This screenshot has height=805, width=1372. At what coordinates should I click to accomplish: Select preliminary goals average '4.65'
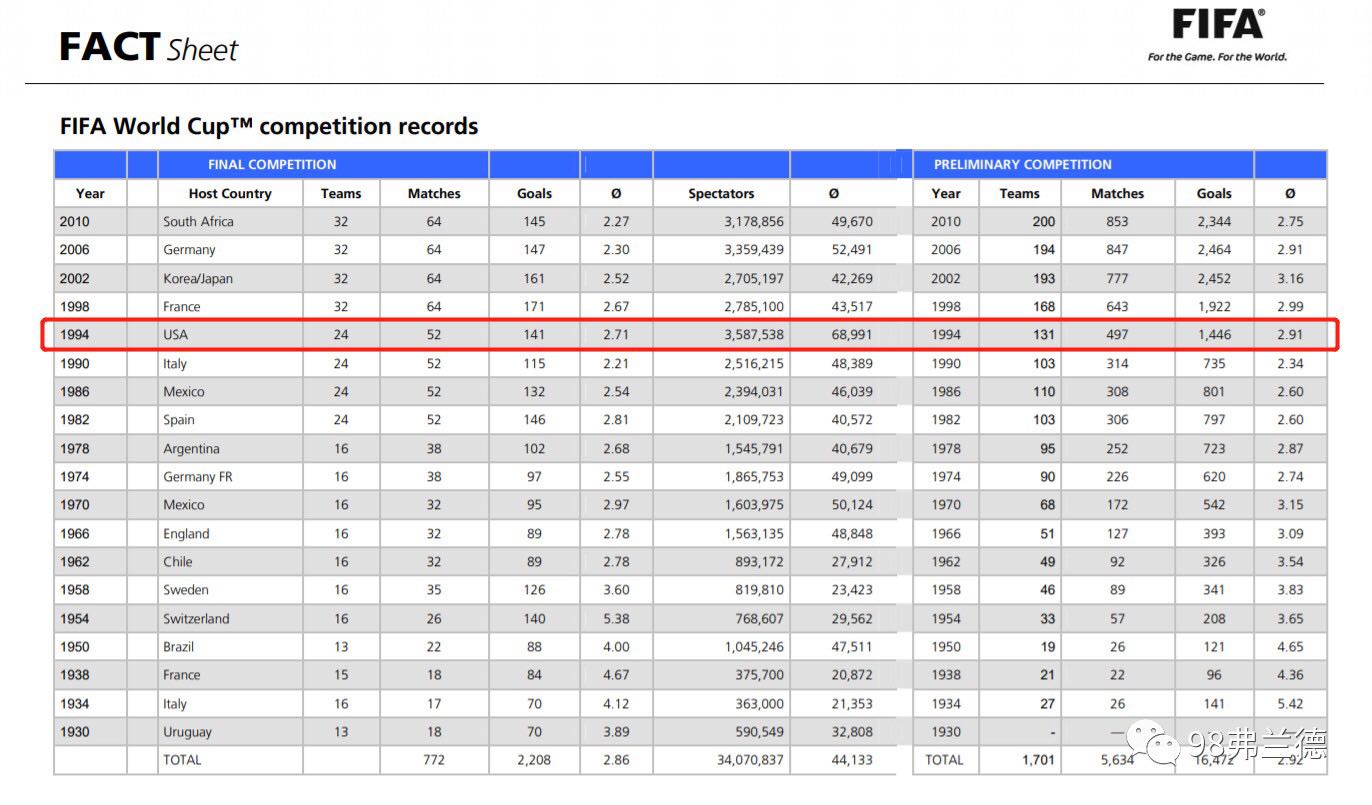[x=1290, y=647]
